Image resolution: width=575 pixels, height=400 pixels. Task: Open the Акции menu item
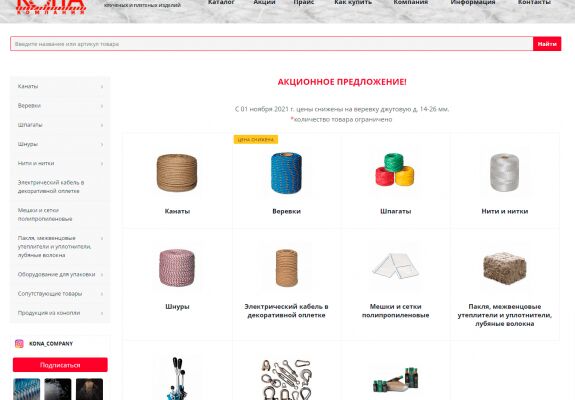point(264,3)
